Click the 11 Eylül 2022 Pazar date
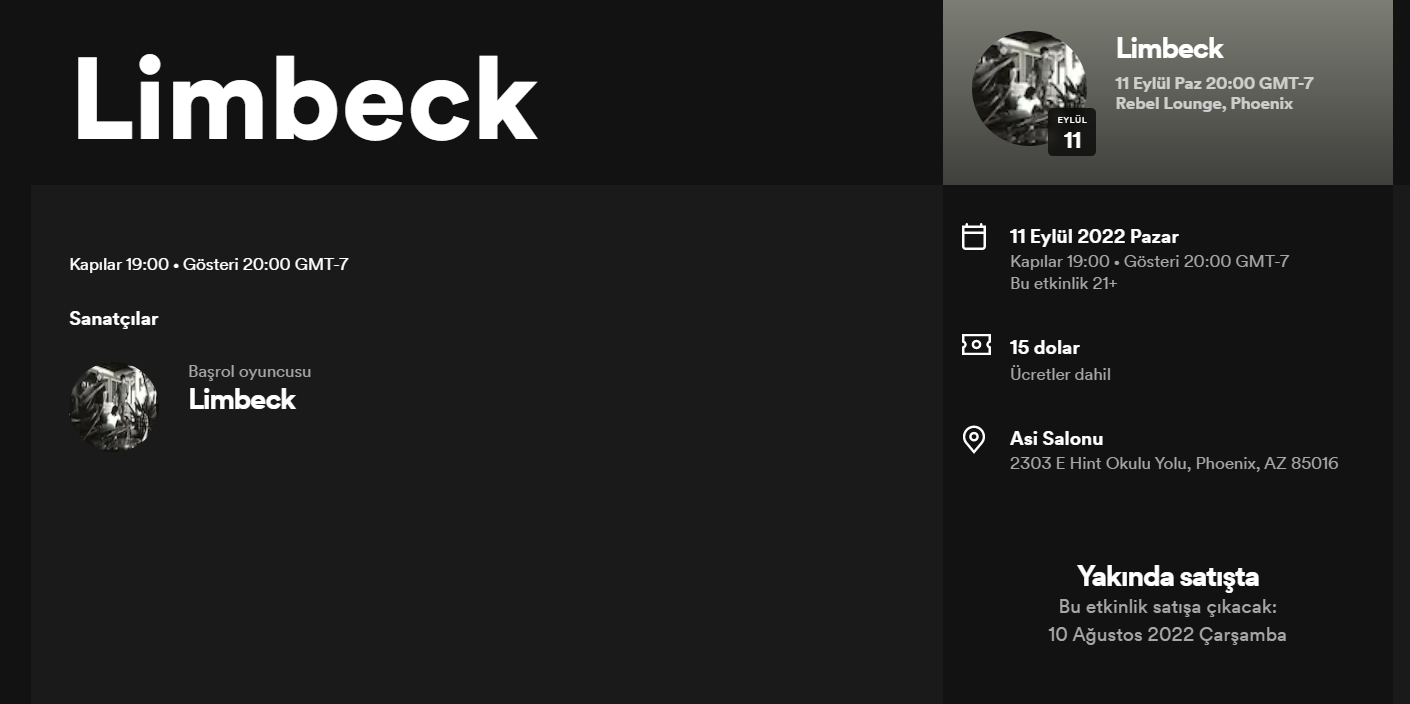Screen dimensions: 1410x704 tap(1094, 237)
